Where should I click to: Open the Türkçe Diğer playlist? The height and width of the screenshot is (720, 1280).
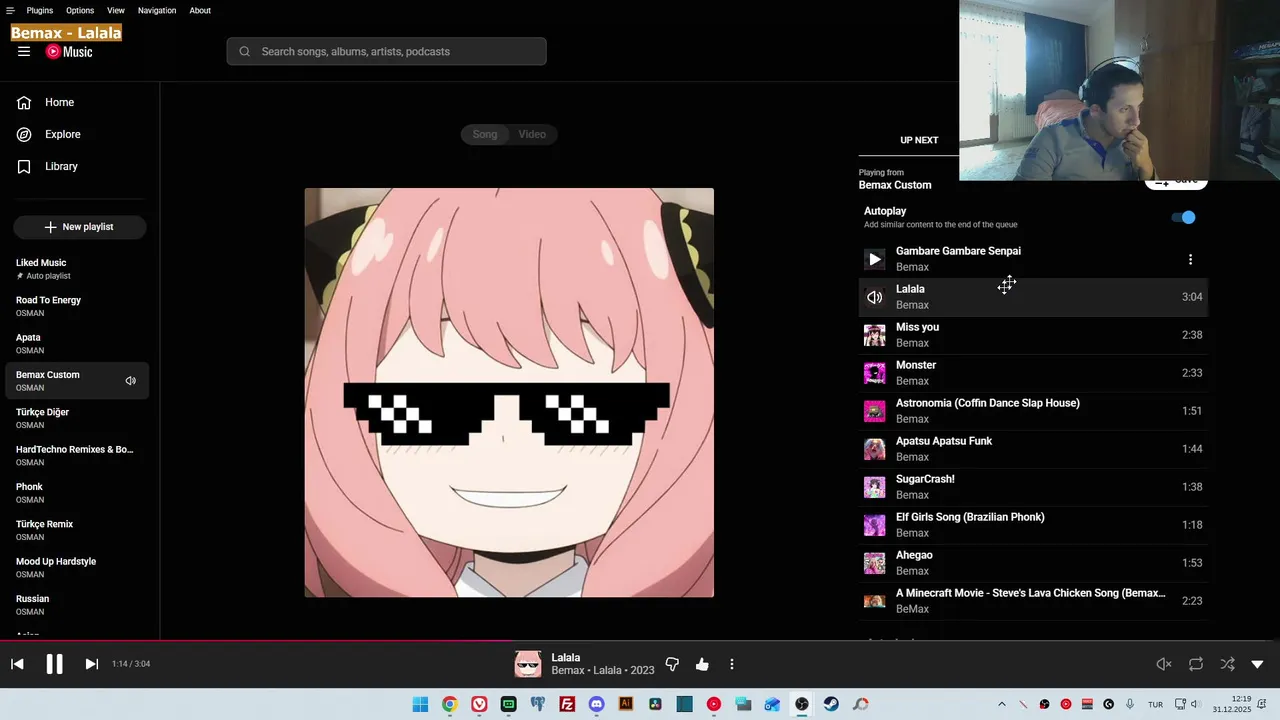tap(77, 418)
